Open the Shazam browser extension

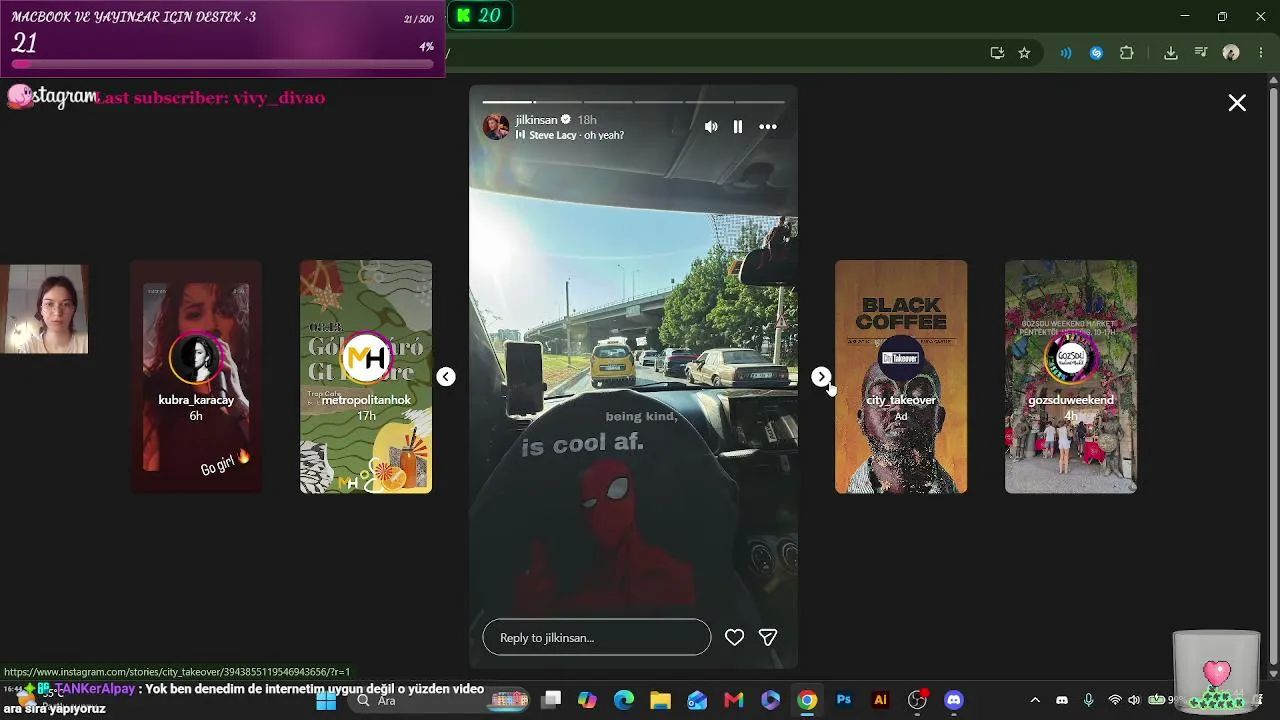(1096, 53)
